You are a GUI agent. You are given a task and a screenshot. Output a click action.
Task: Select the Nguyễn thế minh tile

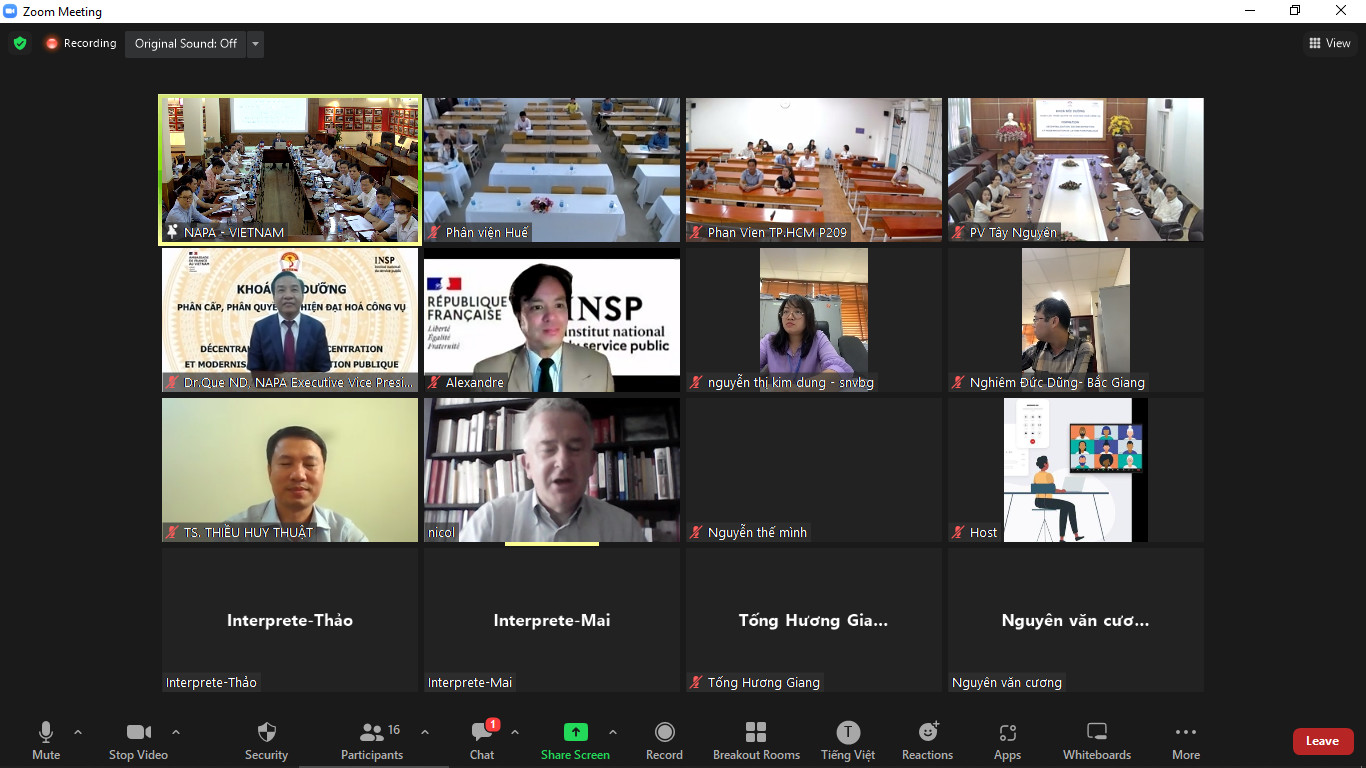coord(814,470)
